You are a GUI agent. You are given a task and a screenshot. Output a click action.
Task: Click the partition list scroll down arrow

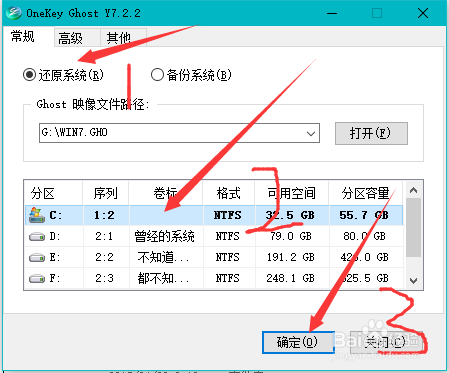(x=414, y=281)
